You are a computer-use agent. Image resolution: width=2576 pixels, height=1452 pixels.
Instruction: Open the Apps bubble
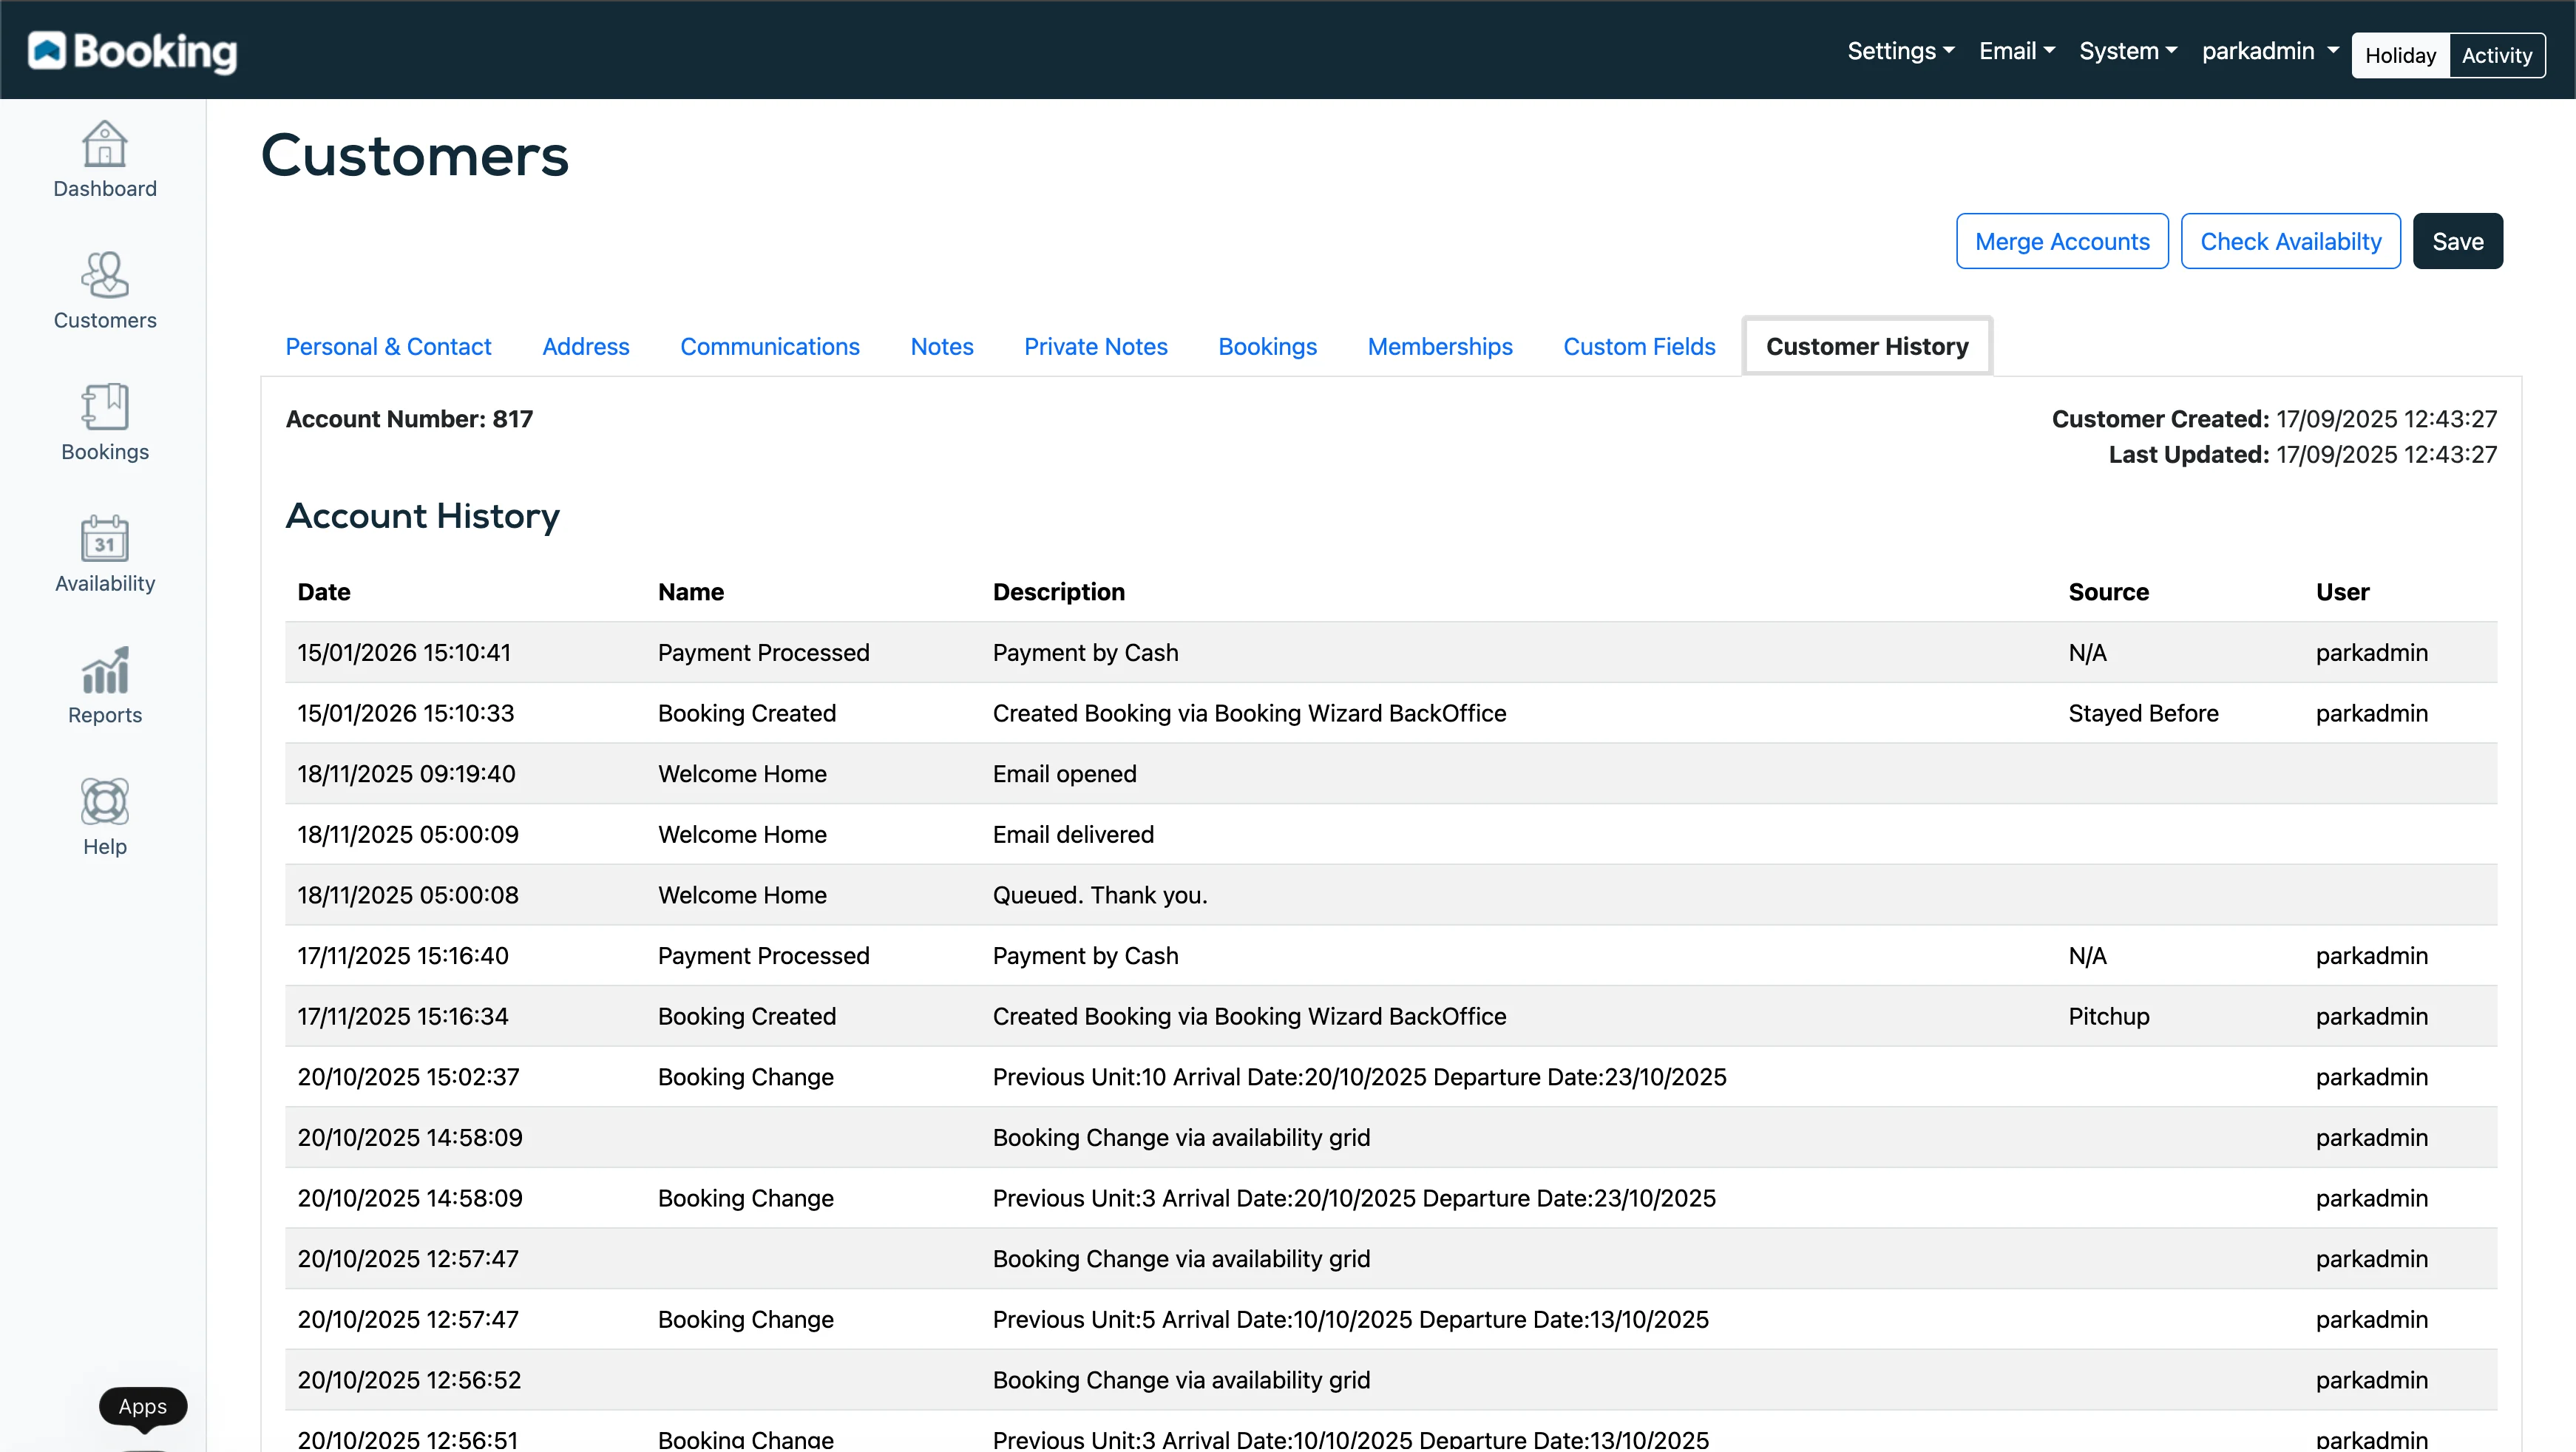pyautogui.click(x=143, y=1406)
